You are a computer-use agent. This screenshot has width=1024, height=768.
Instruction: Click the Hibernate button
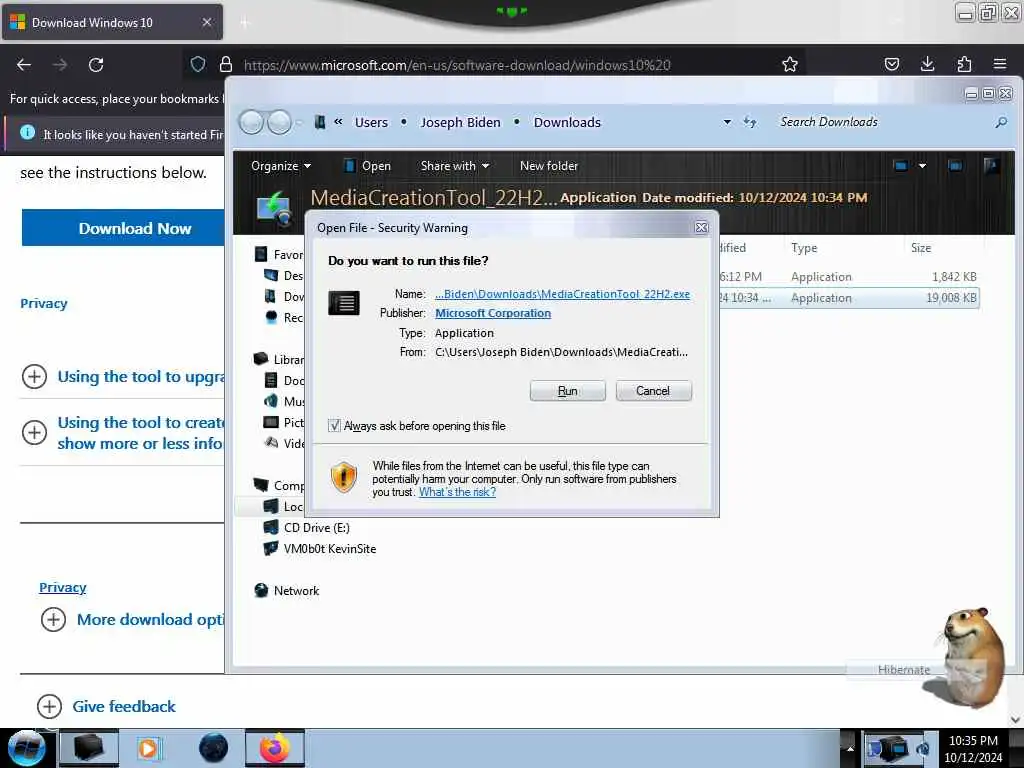[x=904, y=669]
